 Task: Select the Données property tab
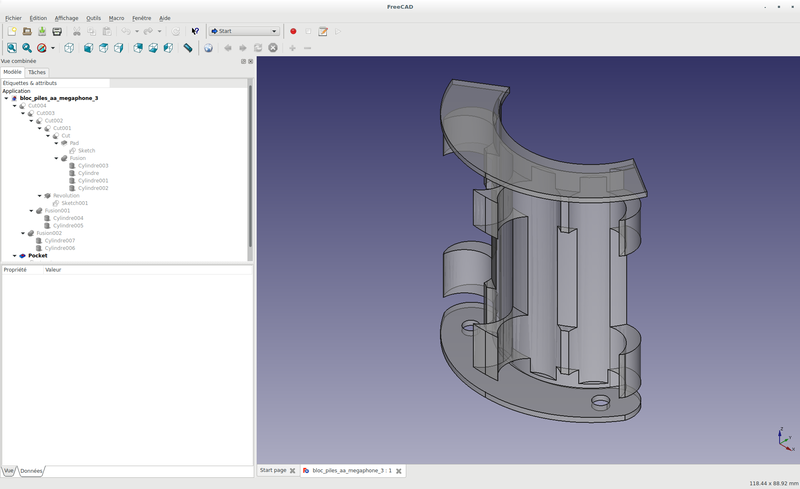(31, 471)
